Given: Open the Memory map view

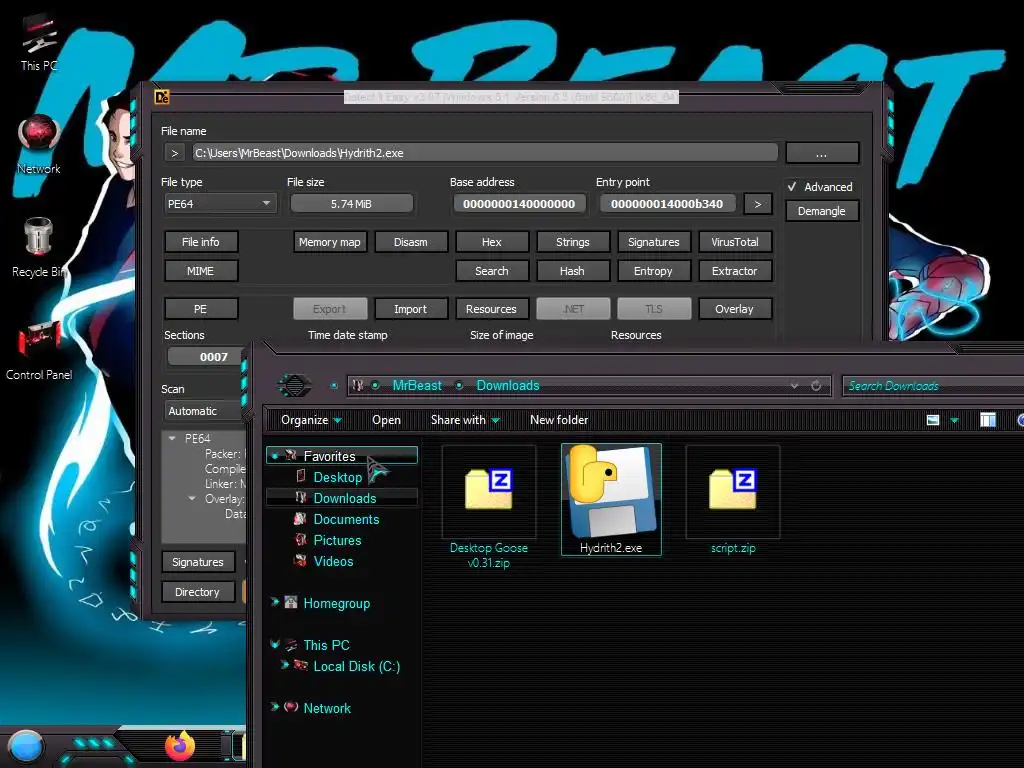Looking at the screenshot, I should click(x=330, y=242).
